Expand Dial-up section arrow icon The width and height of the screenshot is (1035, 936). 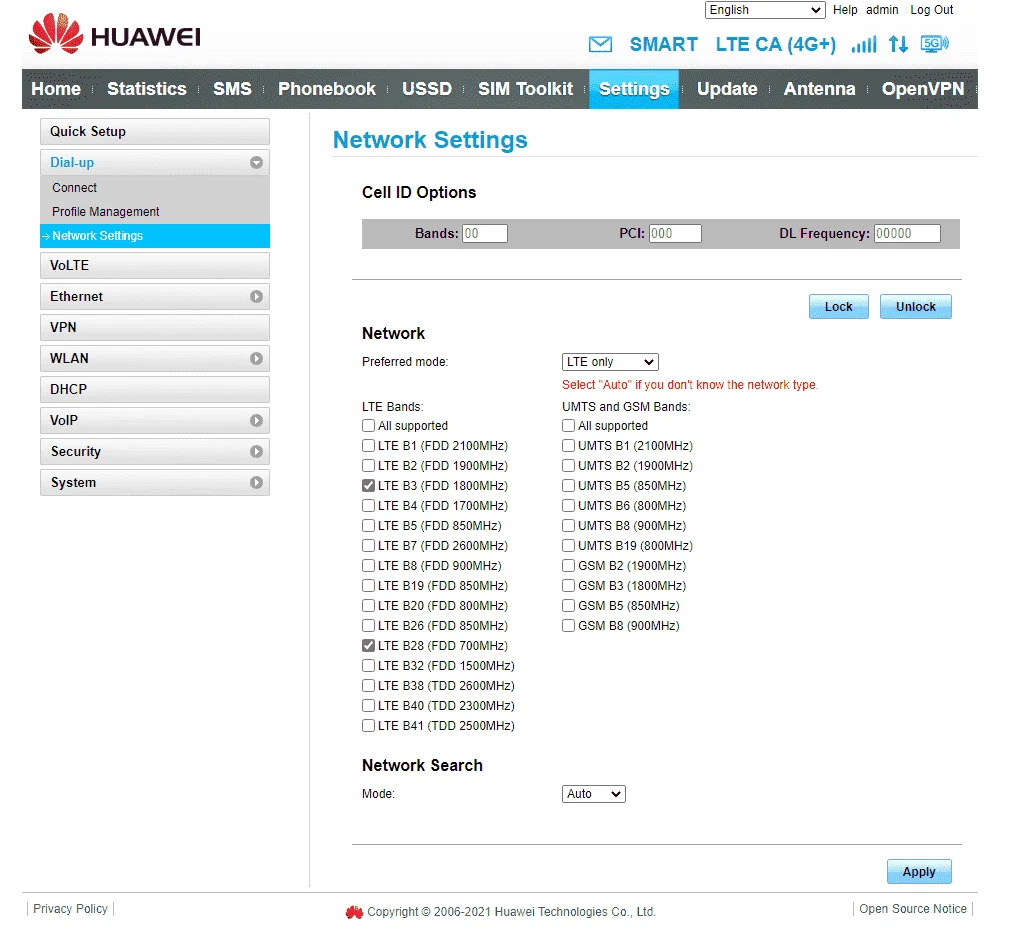256,162
